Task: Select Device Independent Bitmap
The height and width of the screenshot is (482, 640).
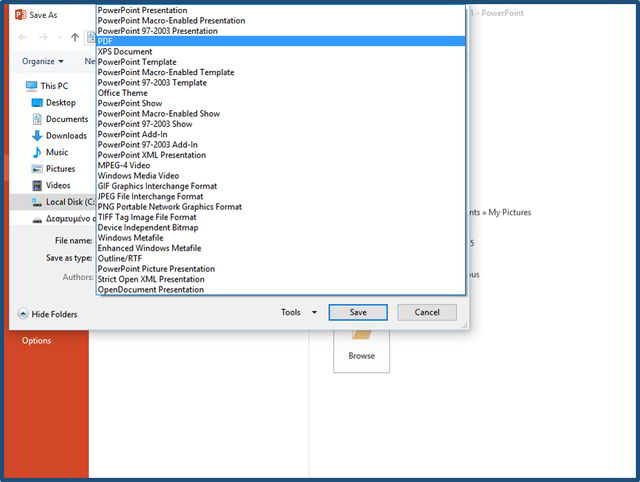Action: pyautogui.click(x=281, y=227)
